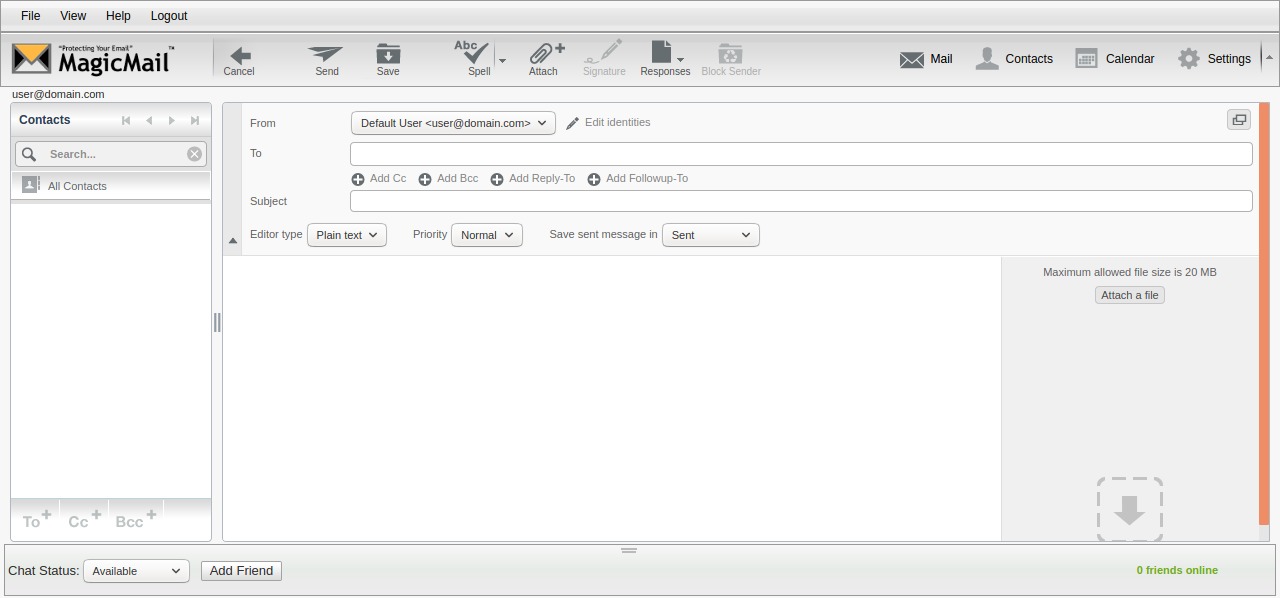Collapse the compose headers triangle
Viewport: 1280px width, 598px height.
pyautogui.click(x=233, y=241)
